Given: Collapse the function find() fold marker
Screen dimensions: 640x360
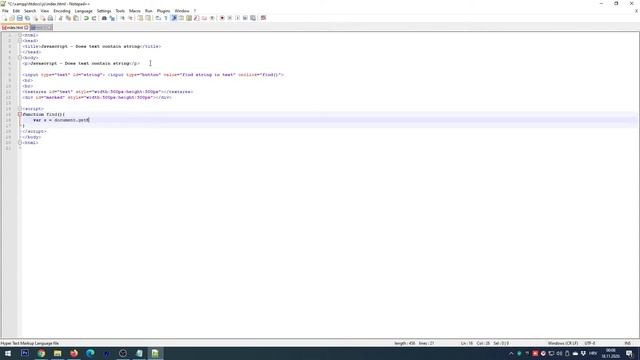Looking at the screenshot, I should 20,114.
